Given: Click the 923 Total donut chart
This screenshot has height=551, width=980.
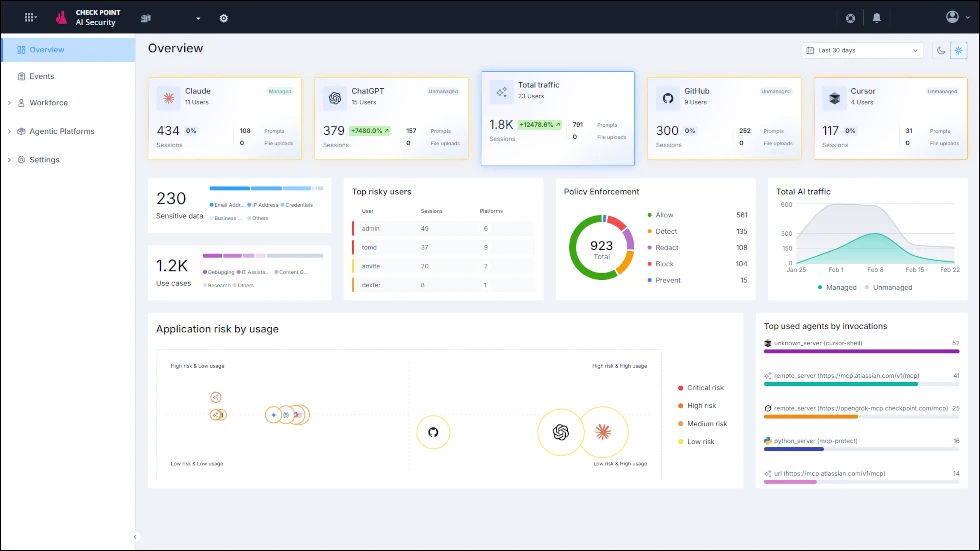Looking at the screenshot, I should coord(601,247).
